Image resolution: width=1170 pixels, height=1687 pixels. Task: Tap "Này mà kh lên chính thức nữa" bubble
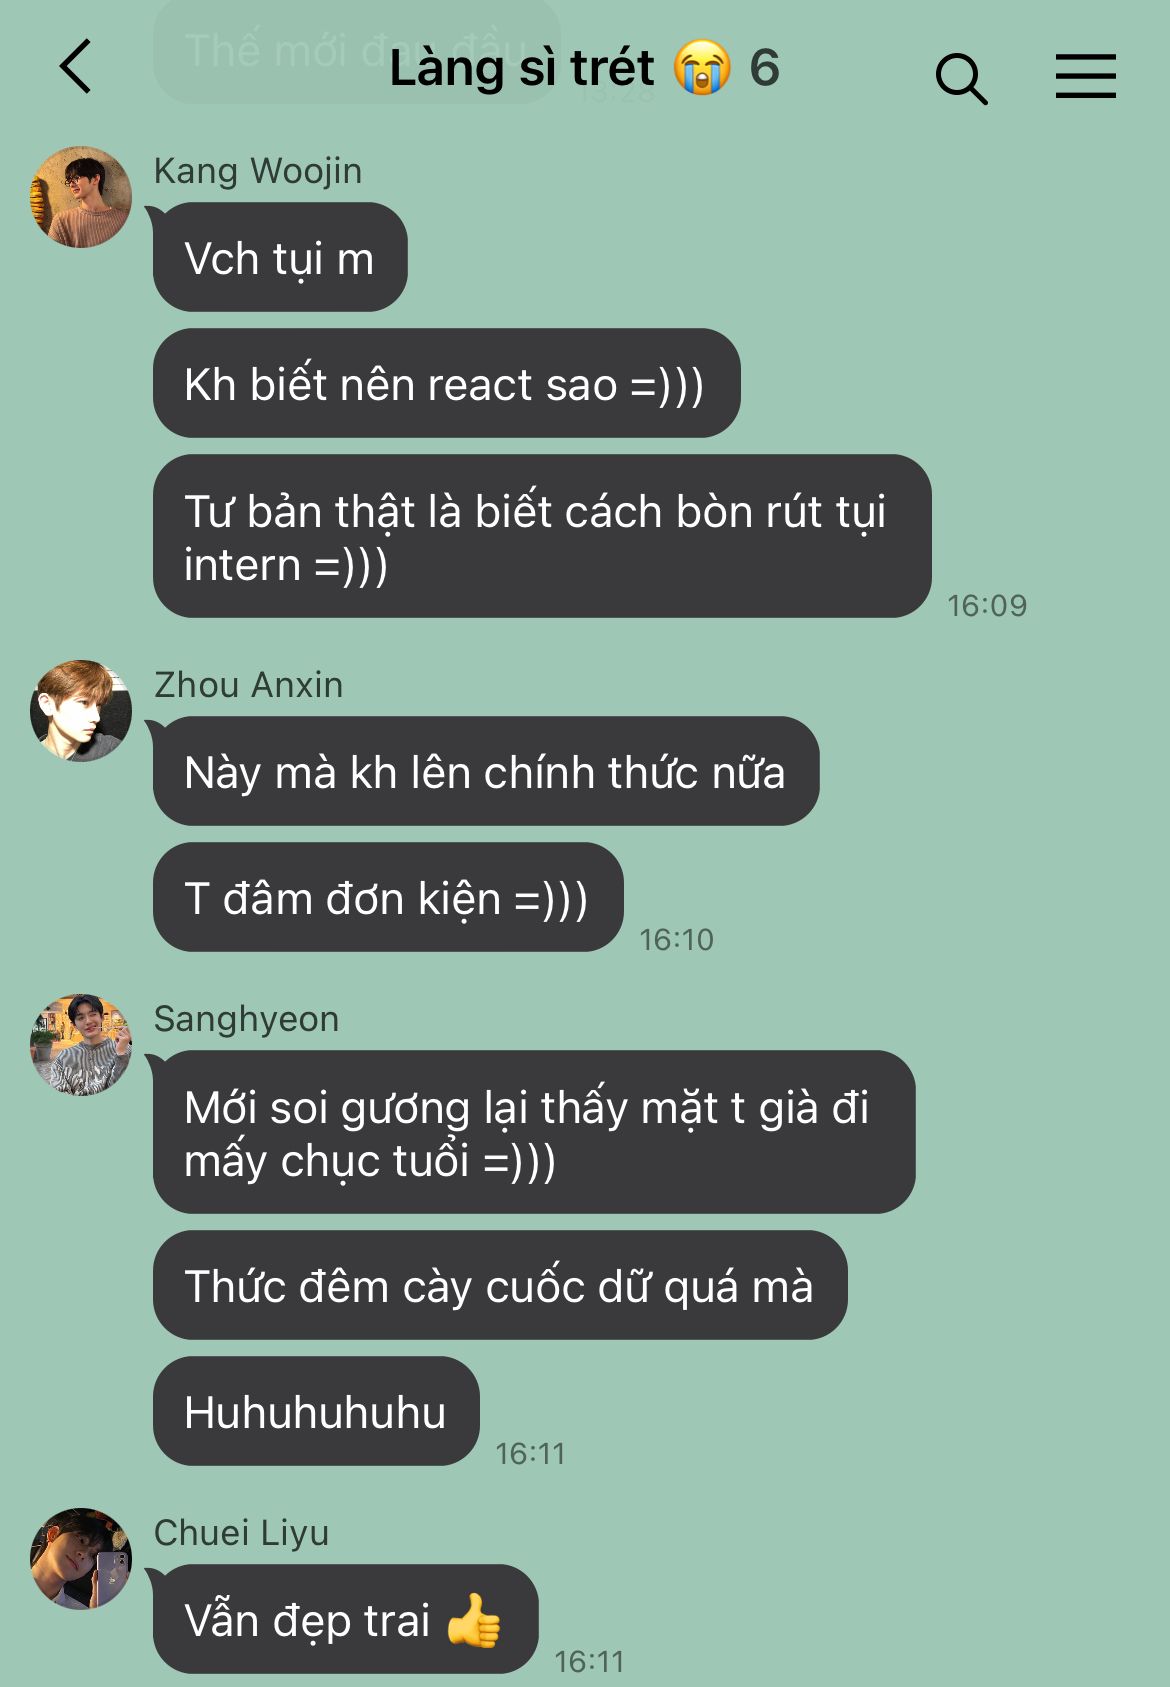pos(486,772)
